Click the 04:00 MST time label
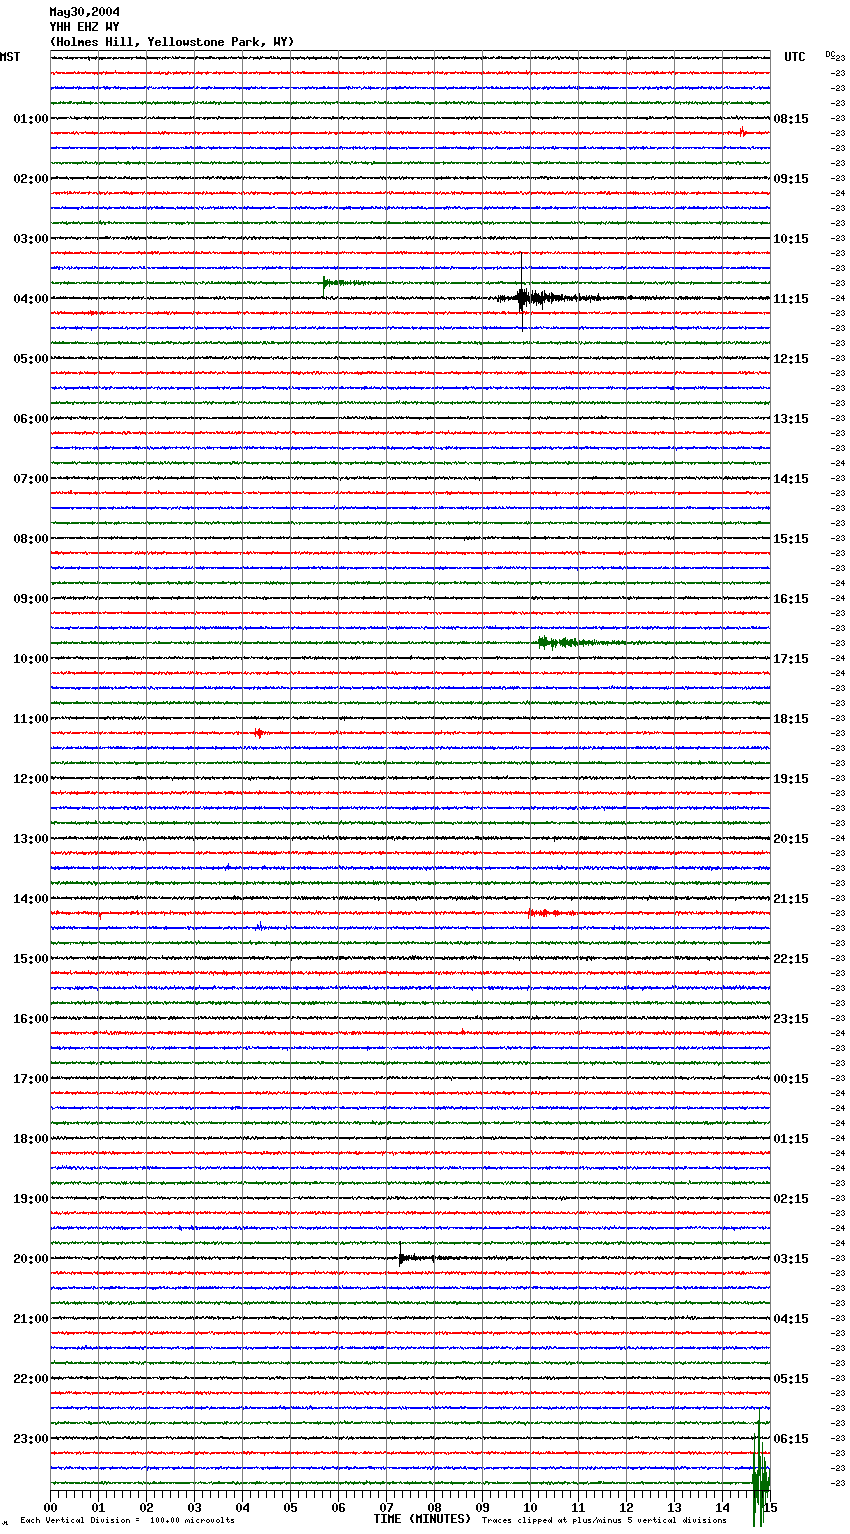Viewport: 850px width, 1534px height. pos(30,299)
